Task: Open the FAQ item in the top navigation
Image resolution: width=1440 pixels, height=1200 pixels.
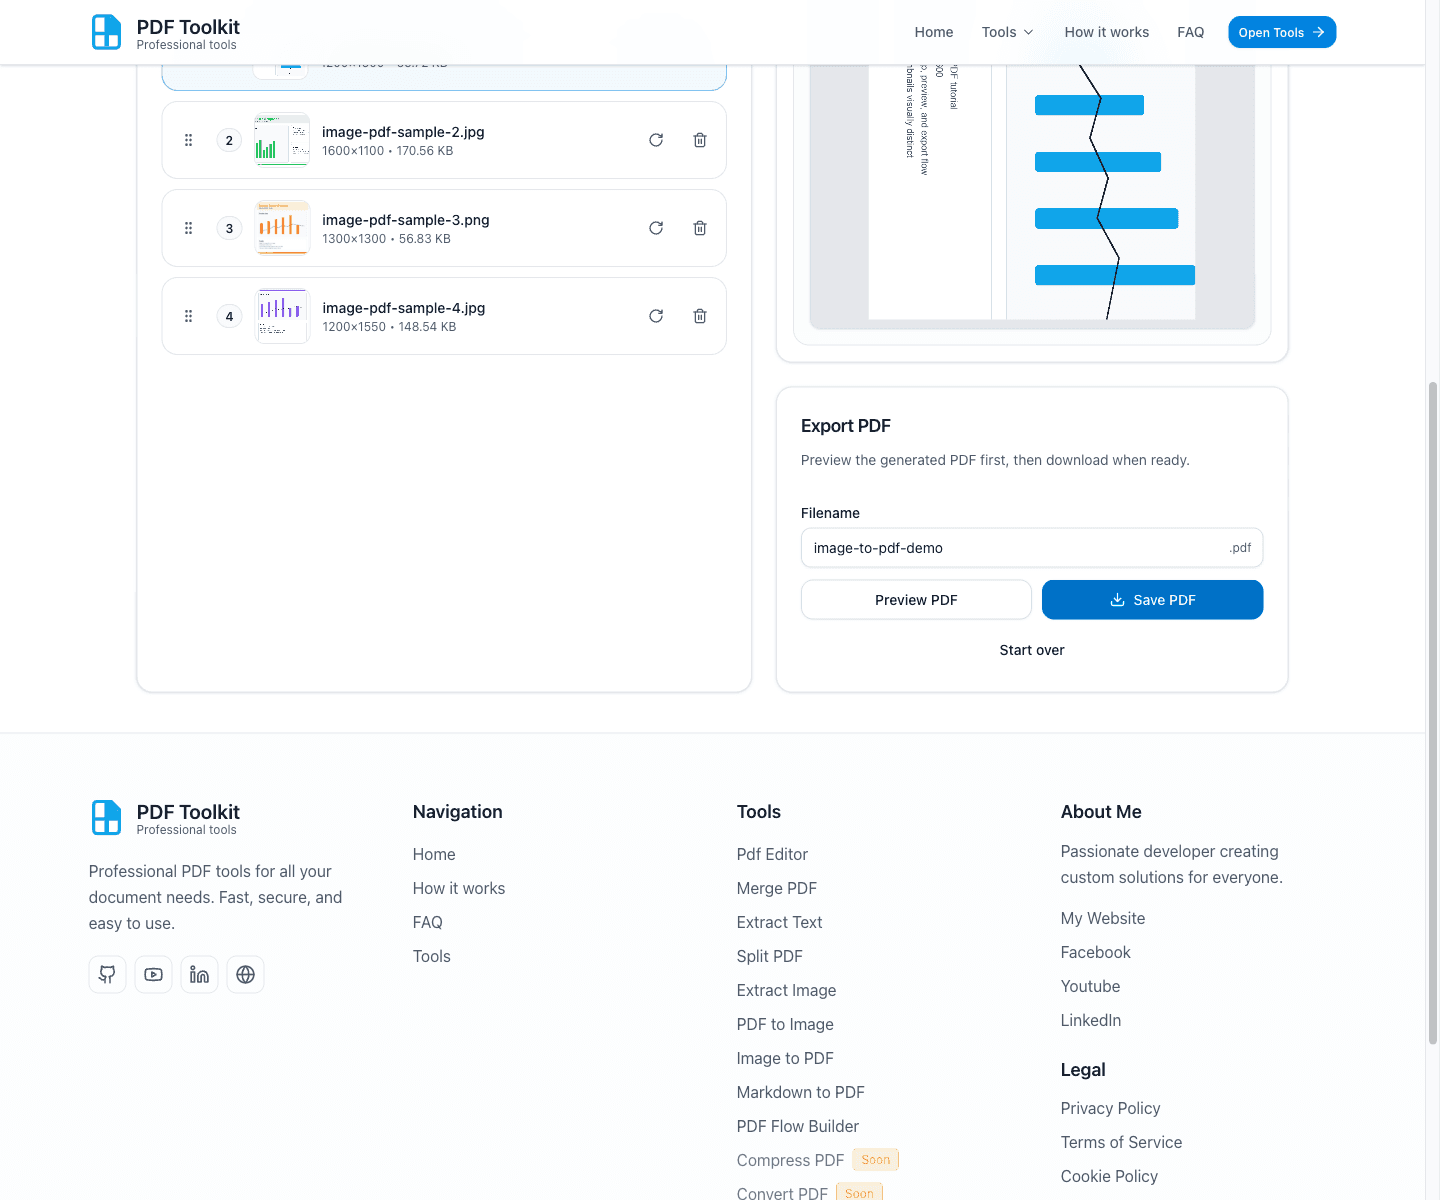Action: tap(1190, 32)
